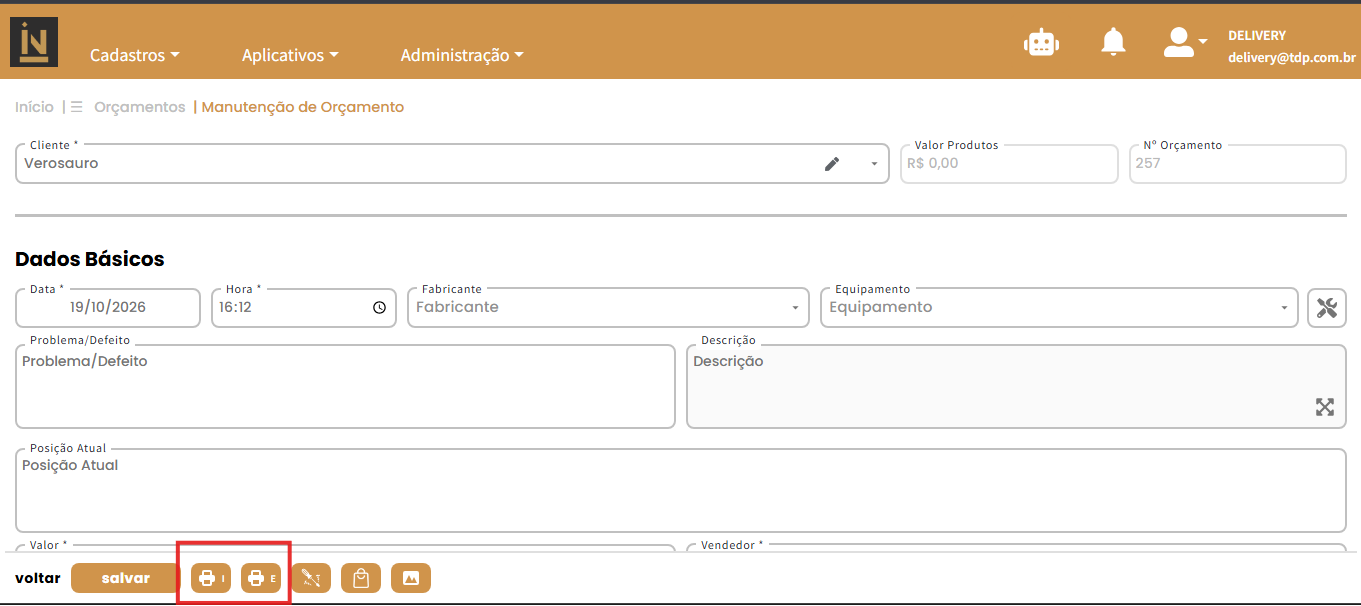The image size is (1361, 606).
Task: Open the robot assistant icon
Action: [x=1042, y=42]
